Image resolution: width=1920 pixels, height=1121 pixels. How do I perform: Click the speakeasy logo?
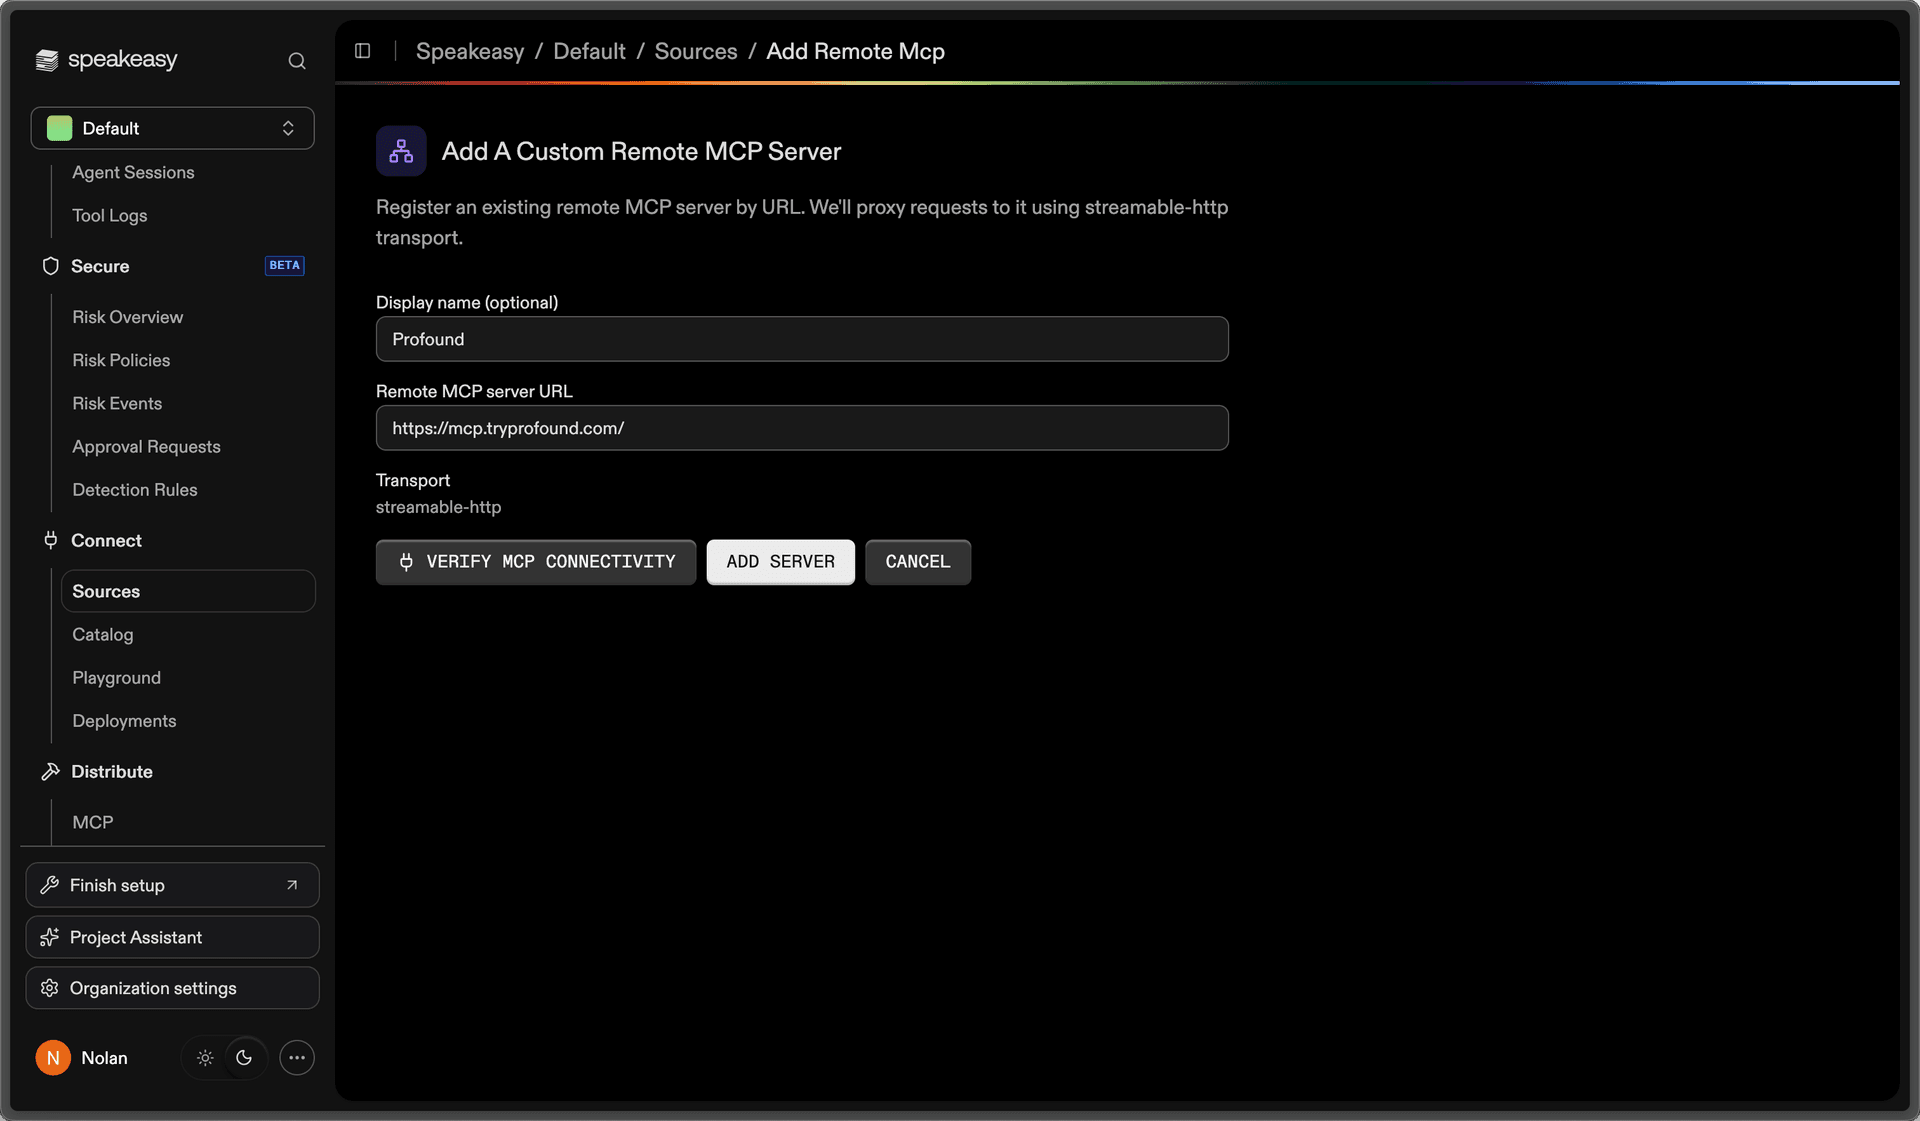coord(106,60)
